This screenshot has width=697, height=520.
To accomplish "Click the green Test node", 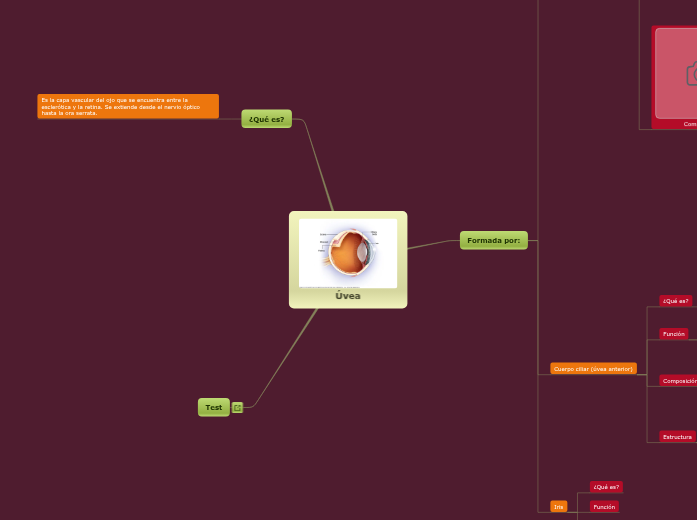I will 214,407.
